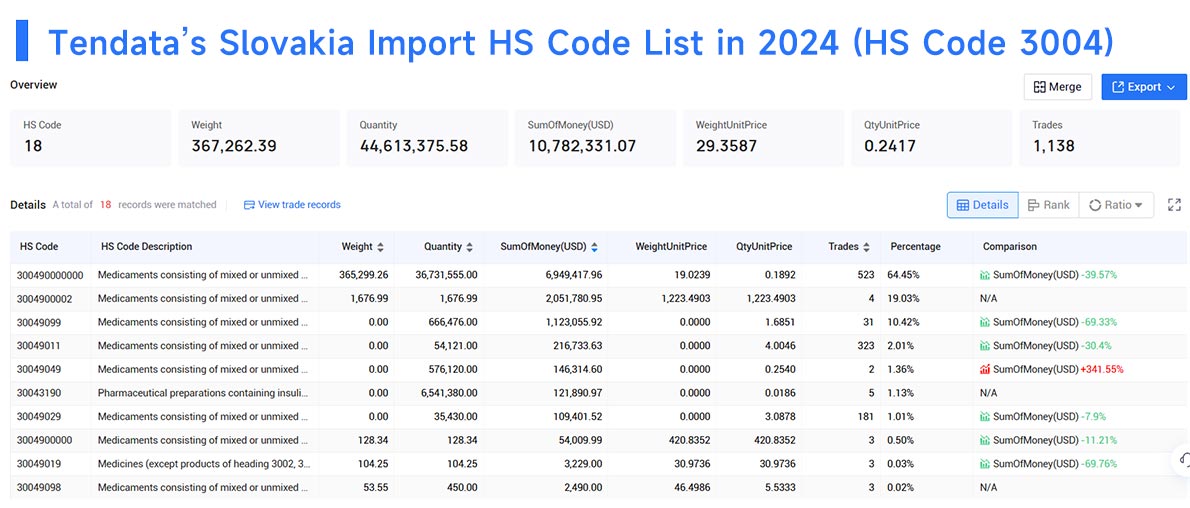Click red chart icon for 30049049
Viewport: 1190px width, 508px height.
(985, 369)
